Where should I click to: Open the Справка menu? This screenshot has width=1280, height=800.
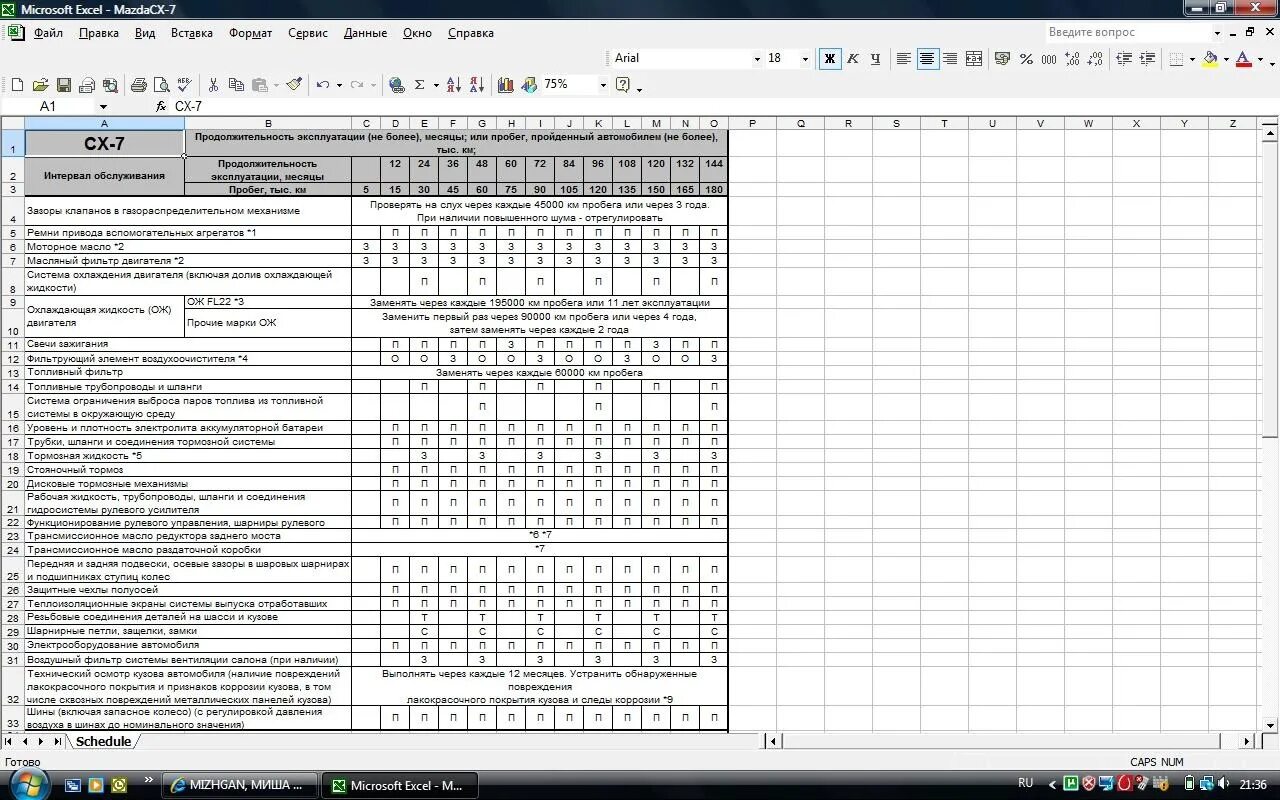point(471,33)
